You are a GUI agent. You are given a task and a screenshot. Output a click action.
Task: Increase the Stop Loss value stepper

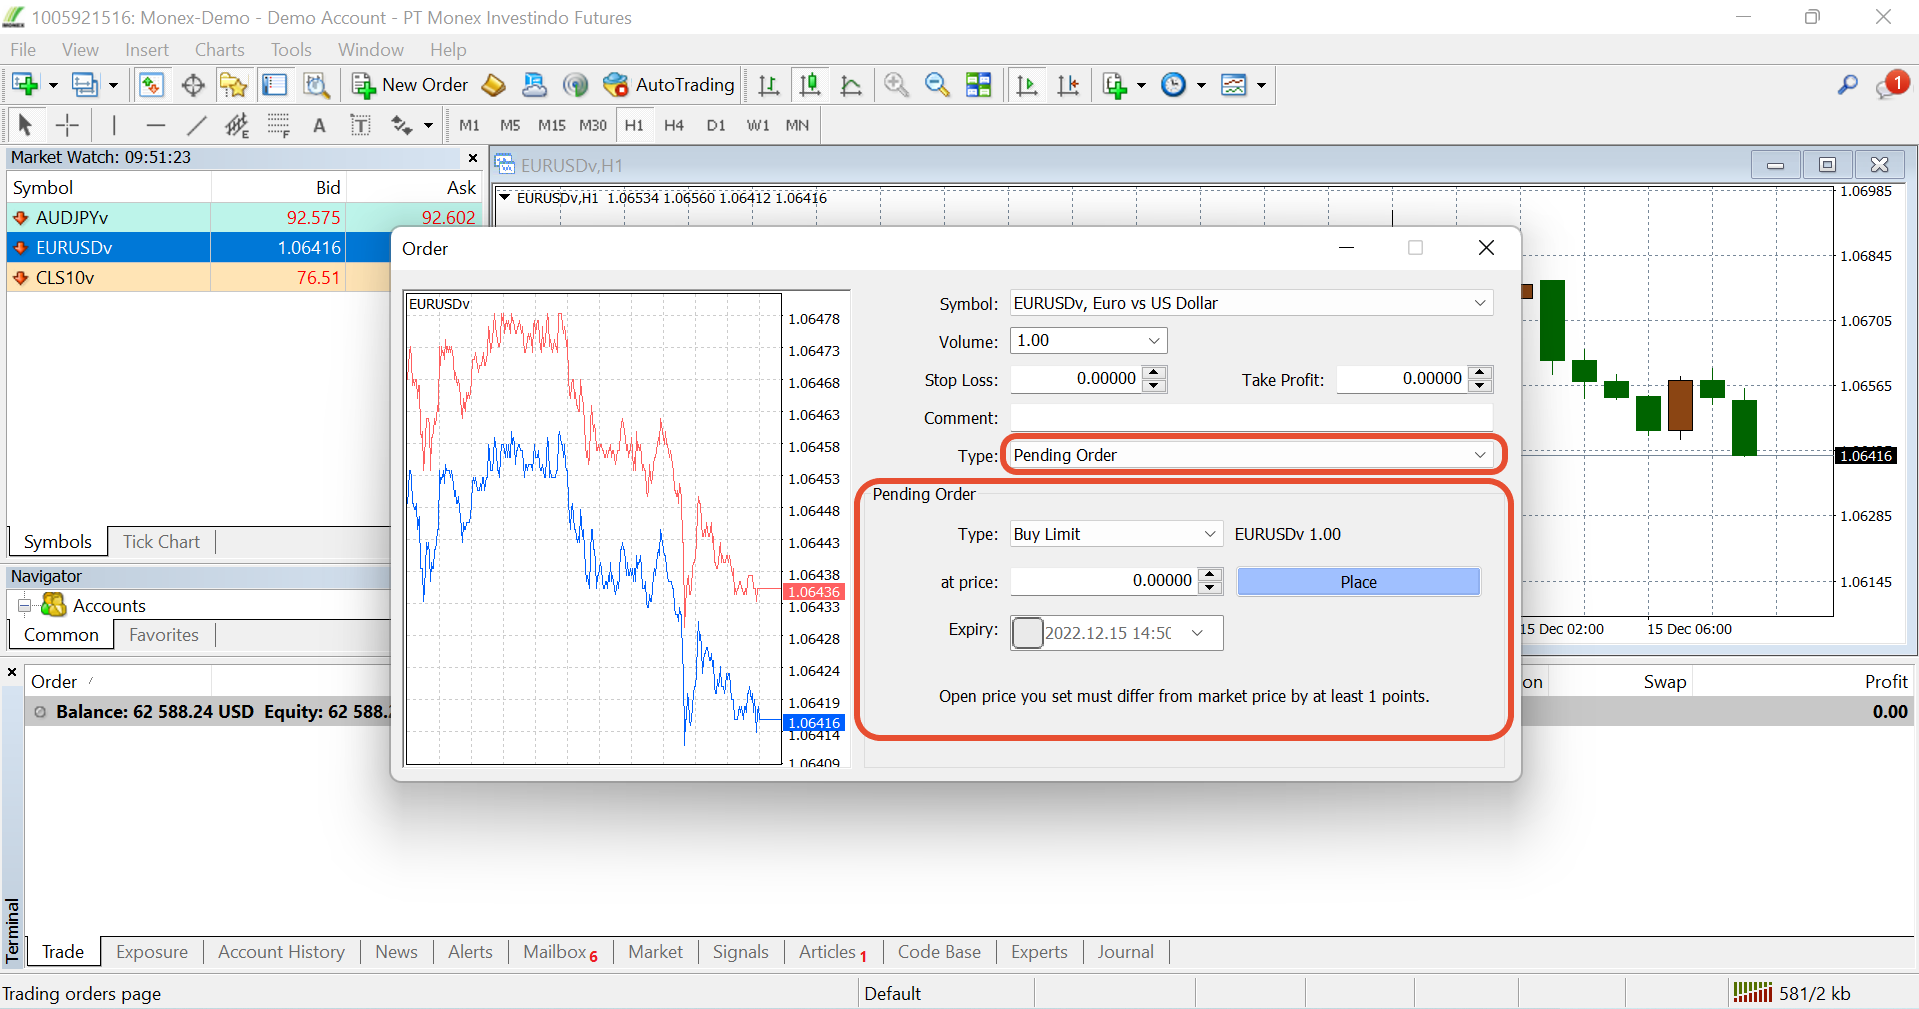pos(1154,373)
